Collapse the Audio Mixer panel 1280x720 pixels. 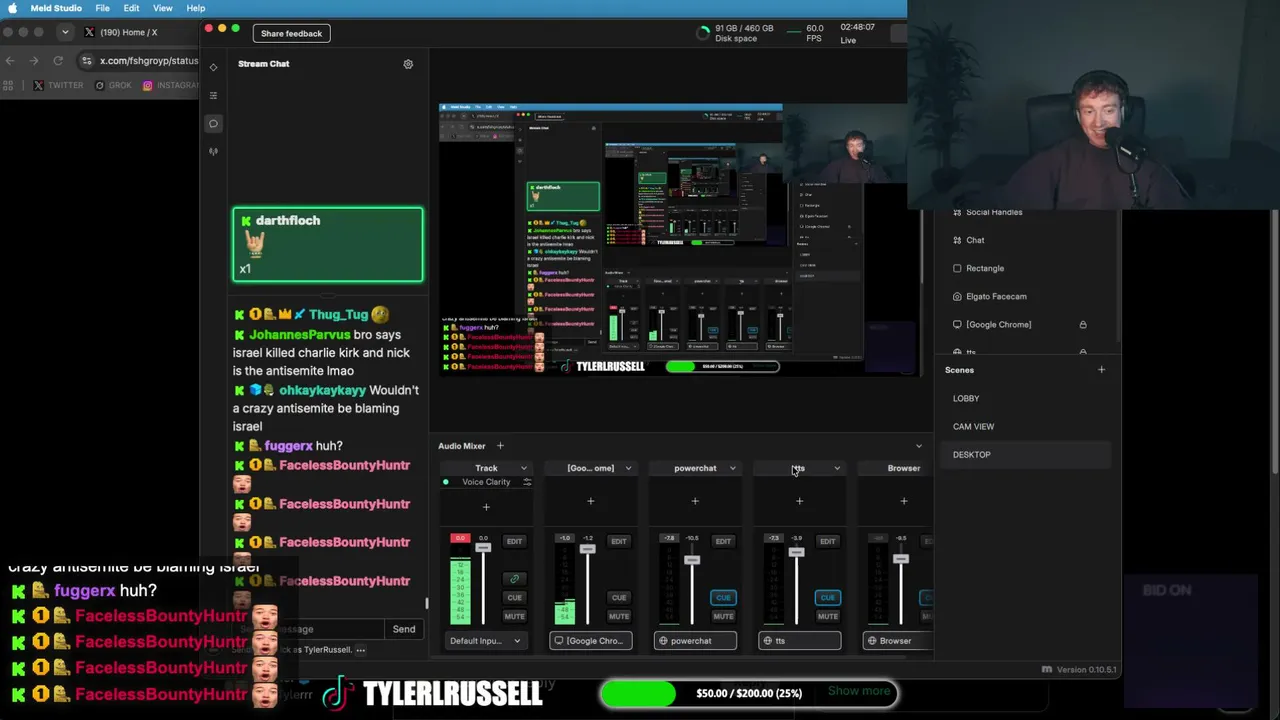(x=919, y=446)
